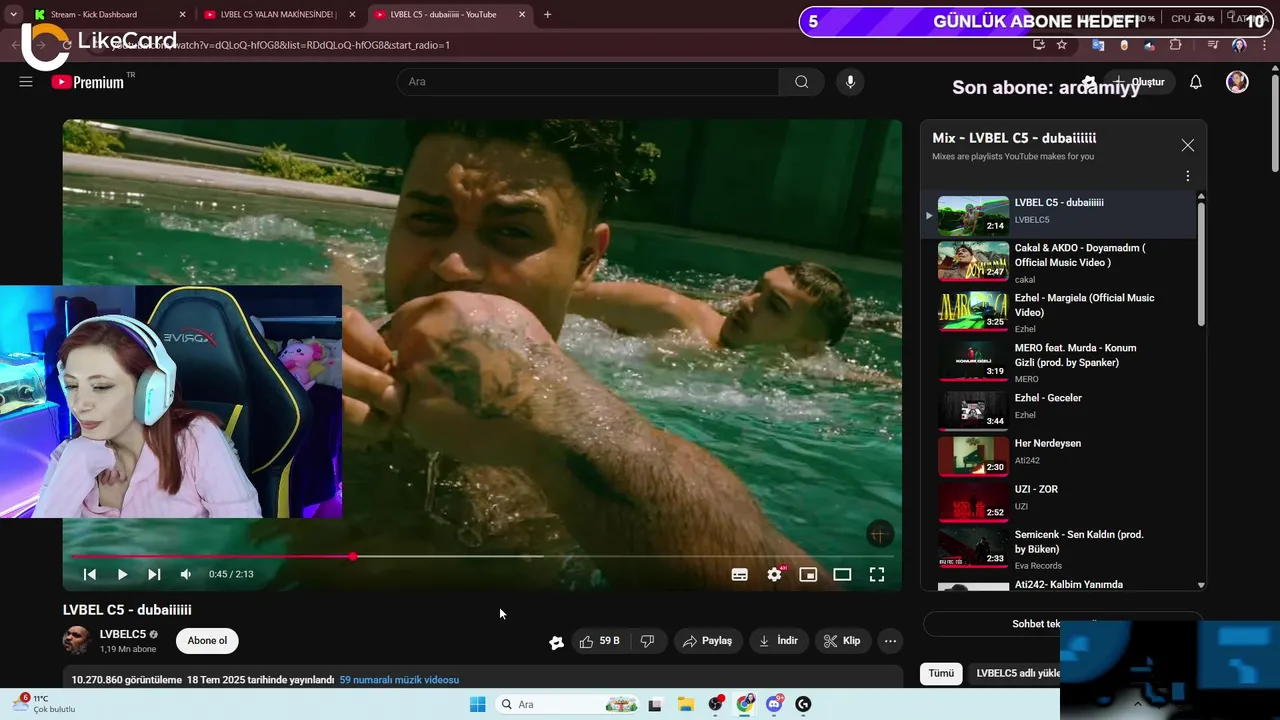Viewport: 1280px width, 720px height.
Task: Enable miniplayer mode
Action: click(x=808, y=574)
